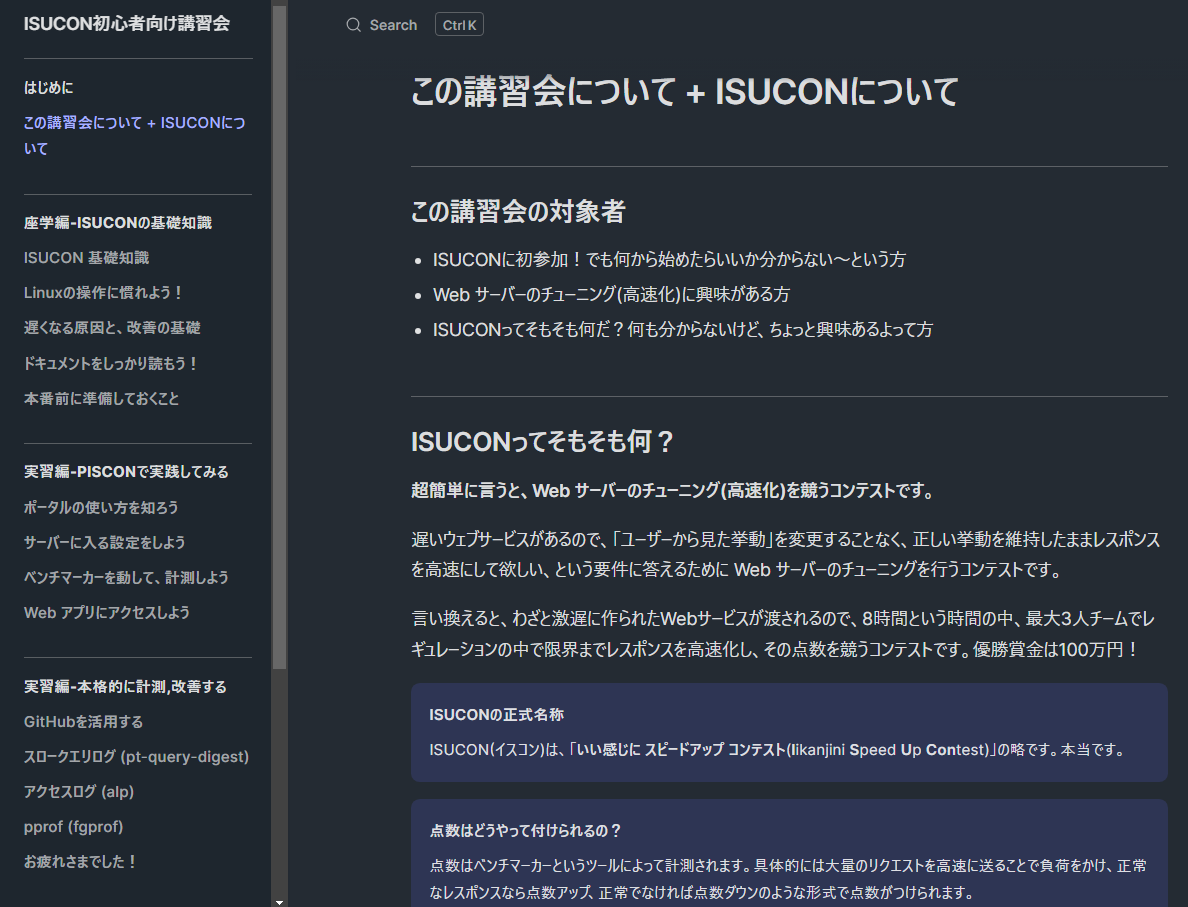Viewport: 1188px width, 907px height.
Task: Open ISUCON 基礎知識 page
Action: tap(86, 258)
